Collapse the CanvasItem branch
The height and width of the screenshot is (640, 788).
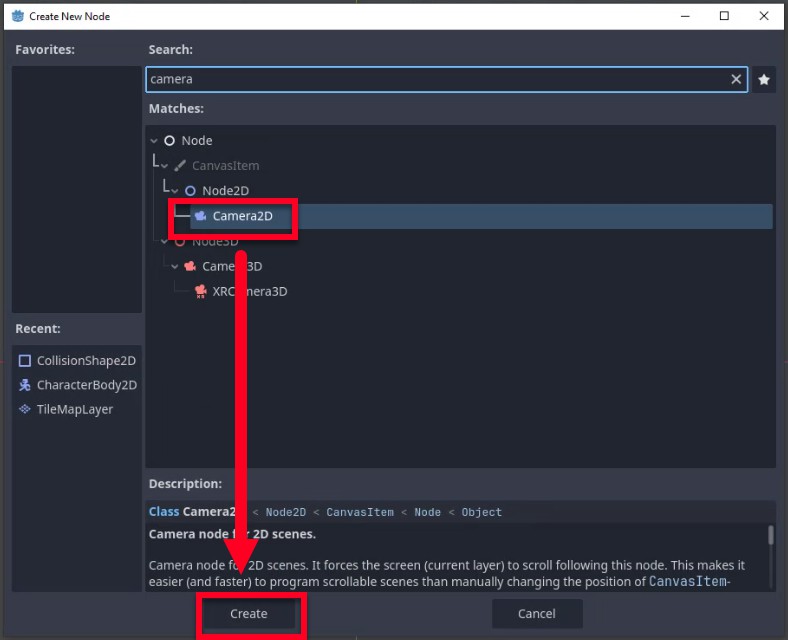point(164,166)
